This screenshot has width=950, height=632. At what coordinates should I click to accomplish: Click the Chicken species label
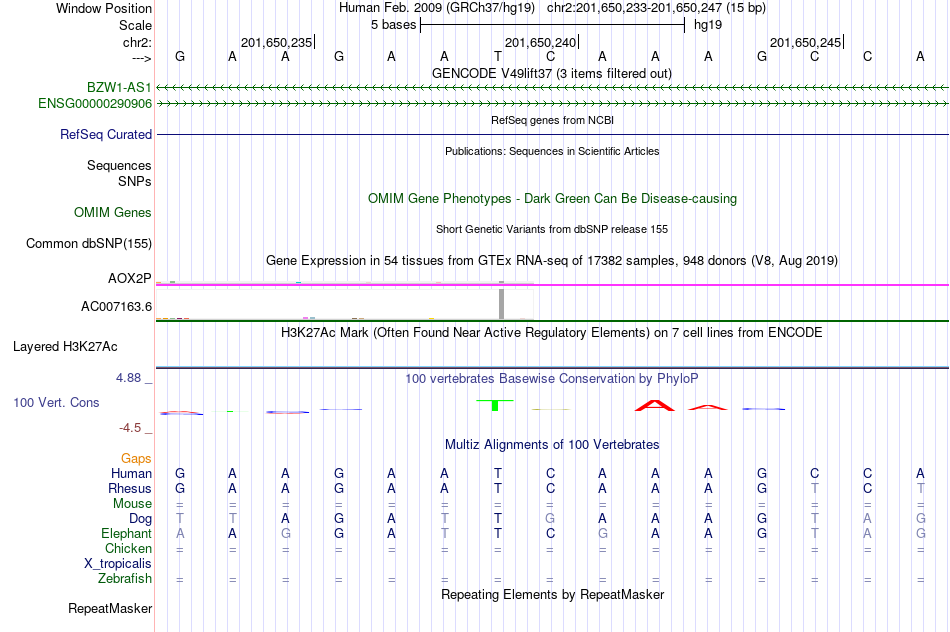click(128, 548)
